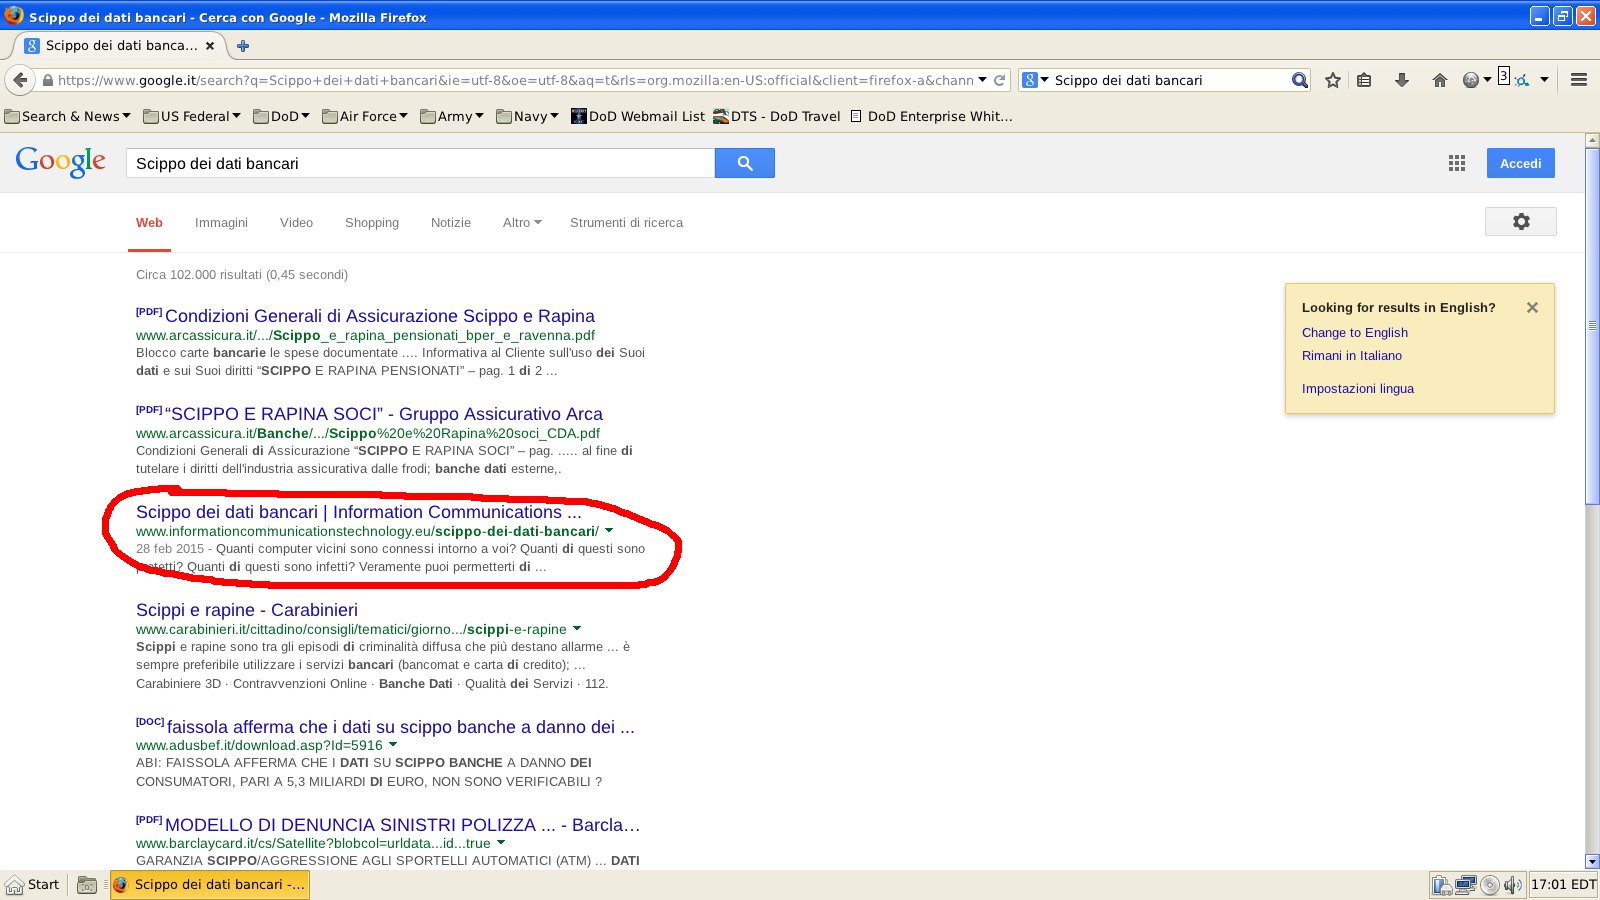Open Condizioni Generali di Assicurazione Scippo e Rapina result
The image size is (1600, 900).
[x=380, y=316]
